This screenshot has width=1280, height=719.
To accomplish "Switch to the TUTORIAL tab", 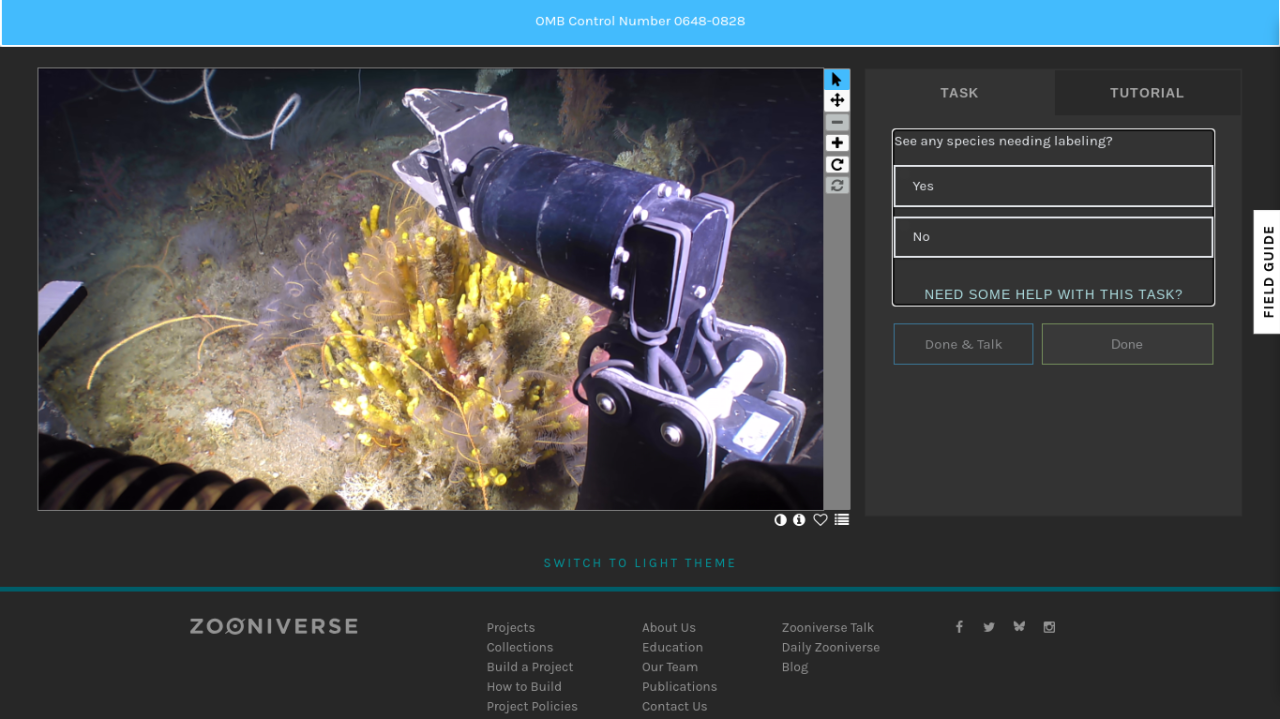I will 1147,92.
